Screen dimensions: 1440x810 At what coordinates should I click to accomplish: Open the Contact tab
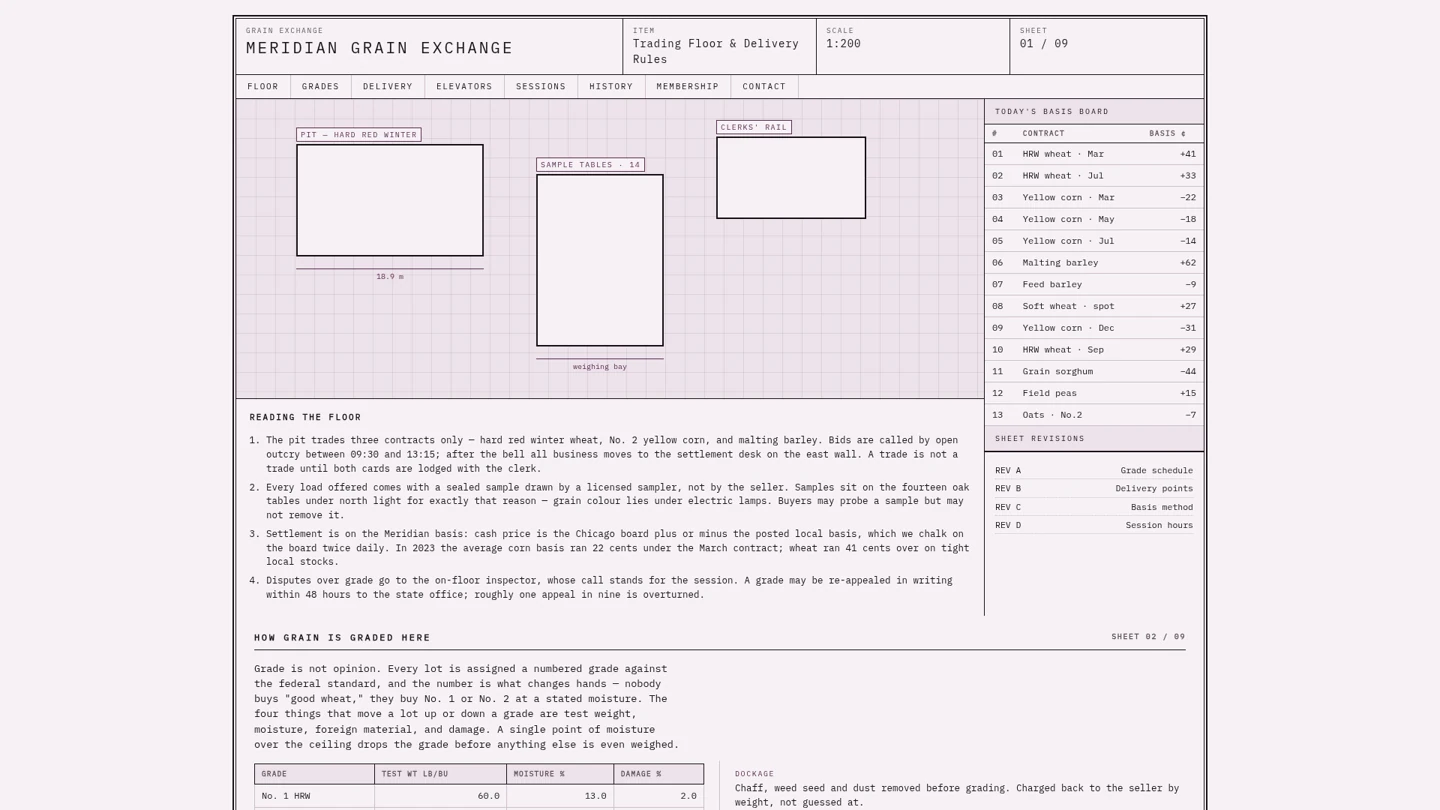[764, 87]
